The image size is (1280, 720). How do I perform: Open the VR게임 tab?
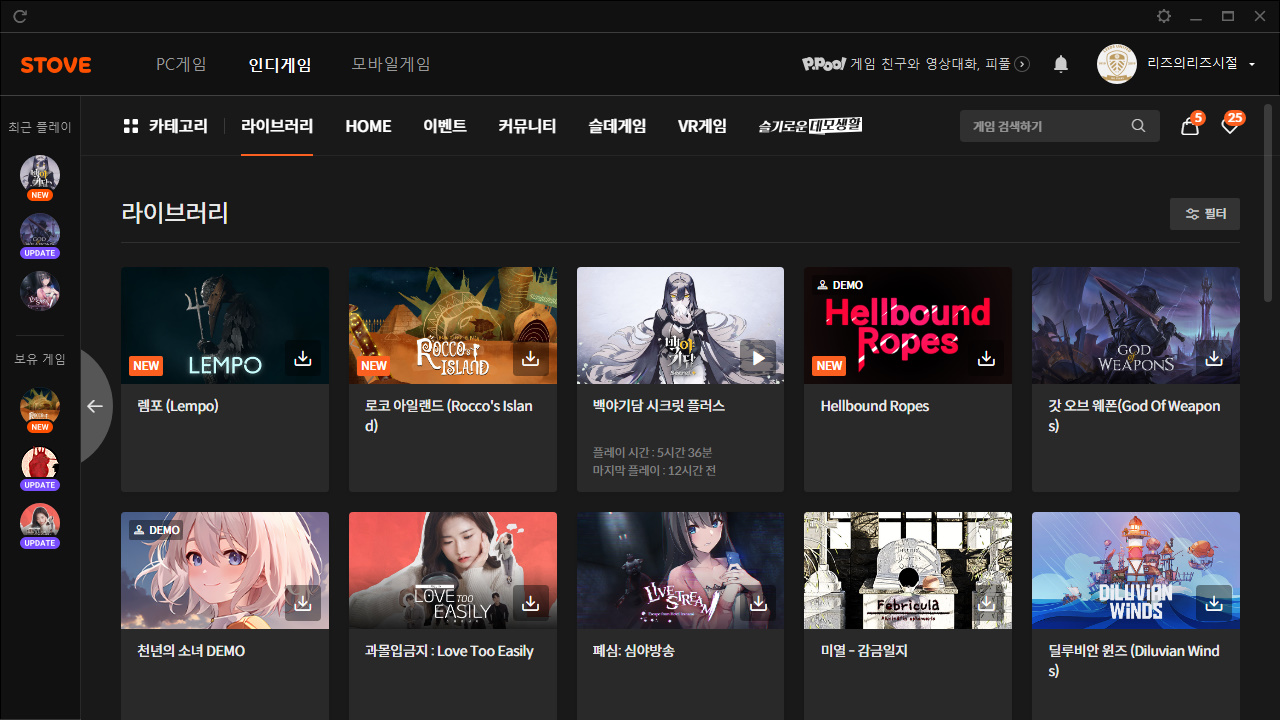coord(702,126)
